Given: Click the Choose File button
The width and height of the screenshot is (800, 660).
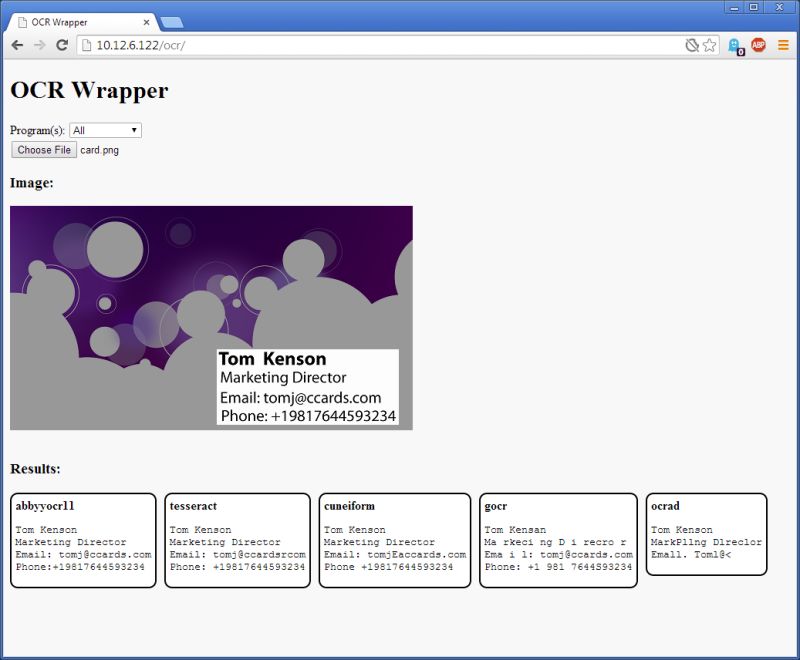Looking at the screenshot, I should click(42, 150).
